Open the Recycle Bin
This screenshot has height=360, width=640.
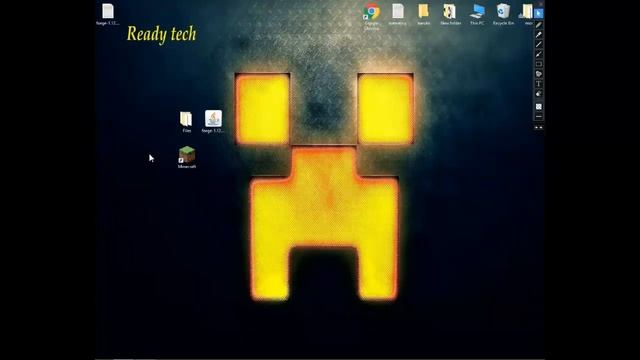[x=503, y=14]
